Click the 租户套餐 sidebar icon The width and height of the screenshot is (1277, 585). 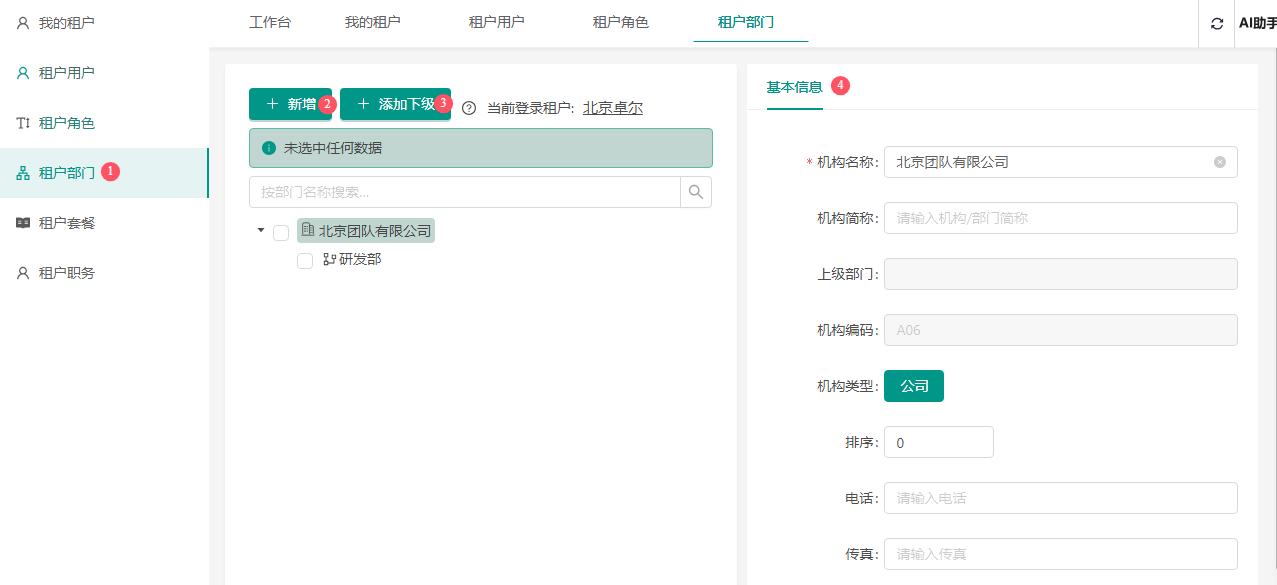[x=23, y=223]
